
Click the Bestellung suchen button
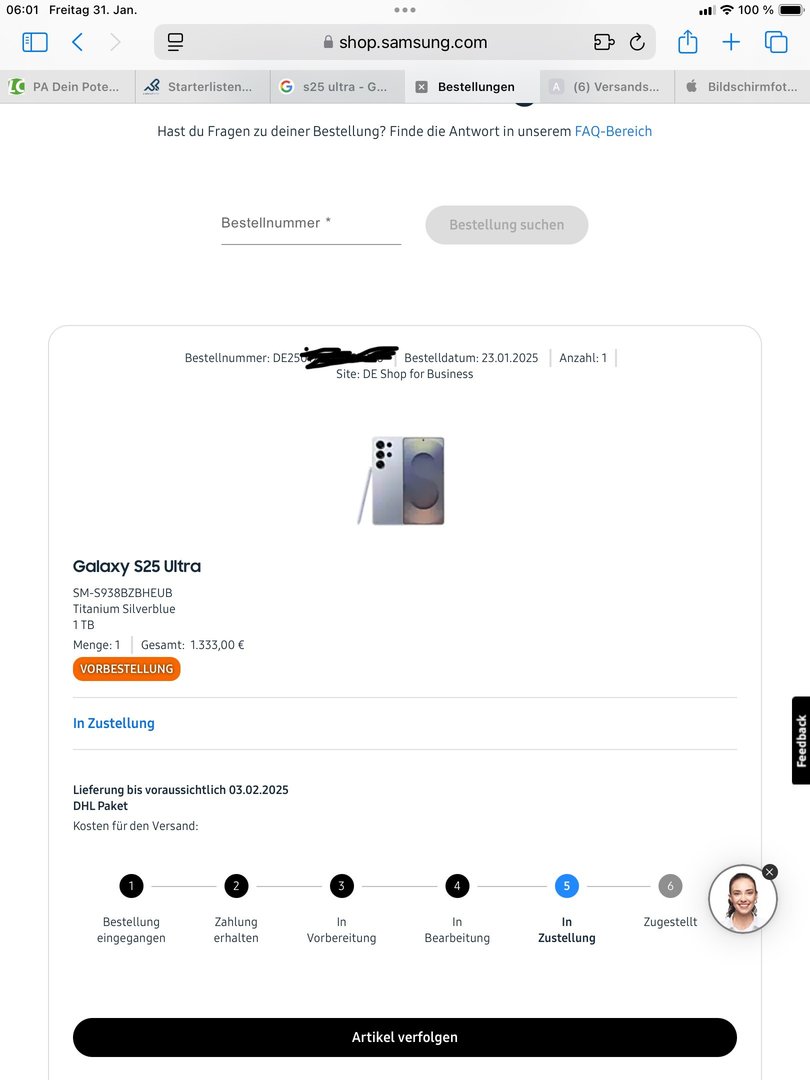(507, 225)
